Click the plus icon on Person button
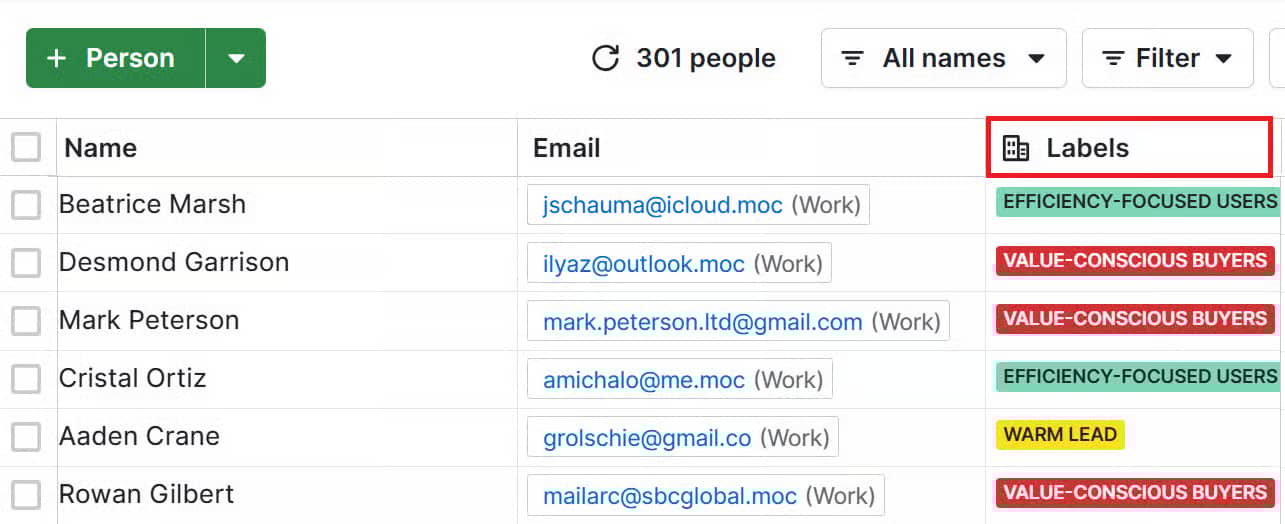The image size is (1285, 524). click(x=57, y=58)
